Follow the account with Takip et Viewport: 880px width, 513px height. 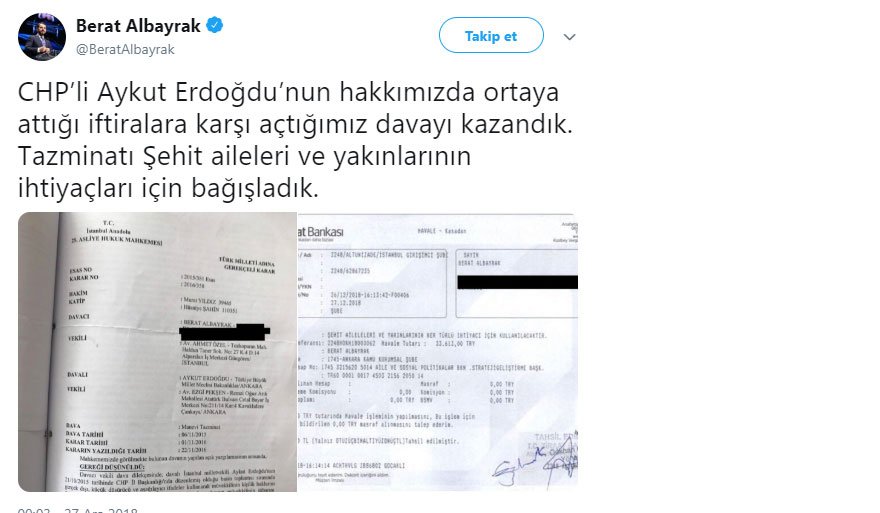coord(491,36)
